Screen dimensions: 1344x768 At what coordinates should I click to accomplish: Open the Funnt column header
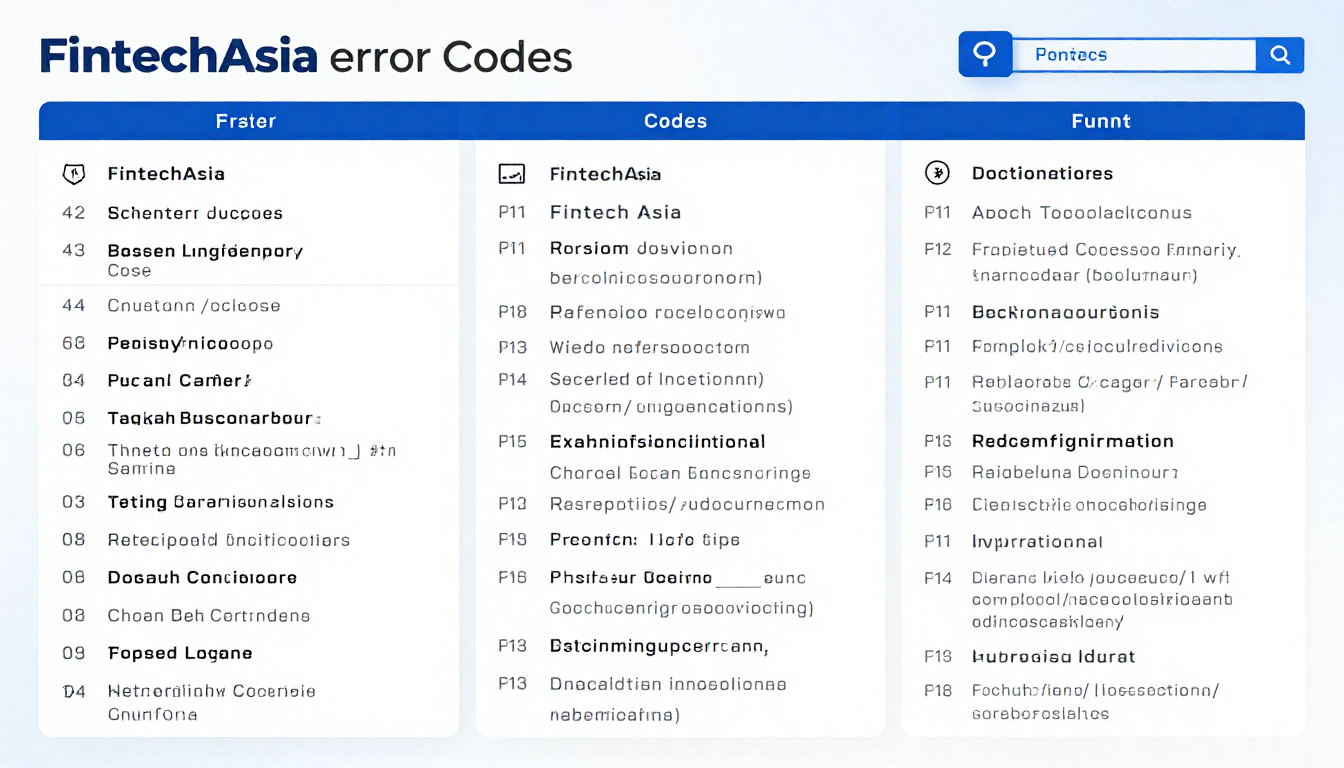pos(1101,120)
